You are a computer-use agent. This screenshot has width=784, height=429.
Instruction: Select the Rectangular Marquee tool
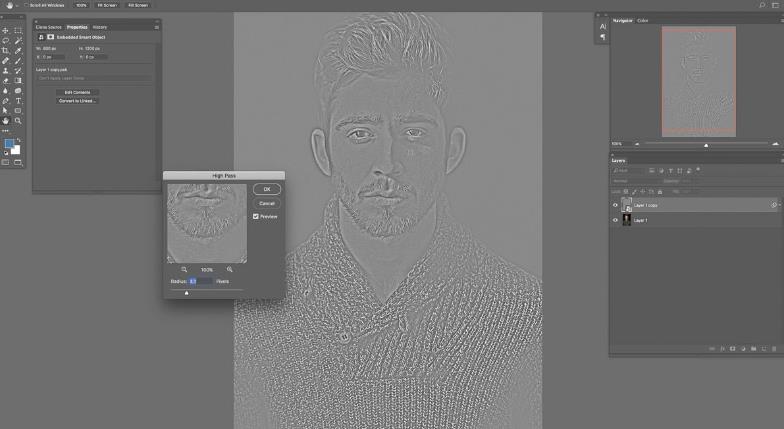click(18, 30)
